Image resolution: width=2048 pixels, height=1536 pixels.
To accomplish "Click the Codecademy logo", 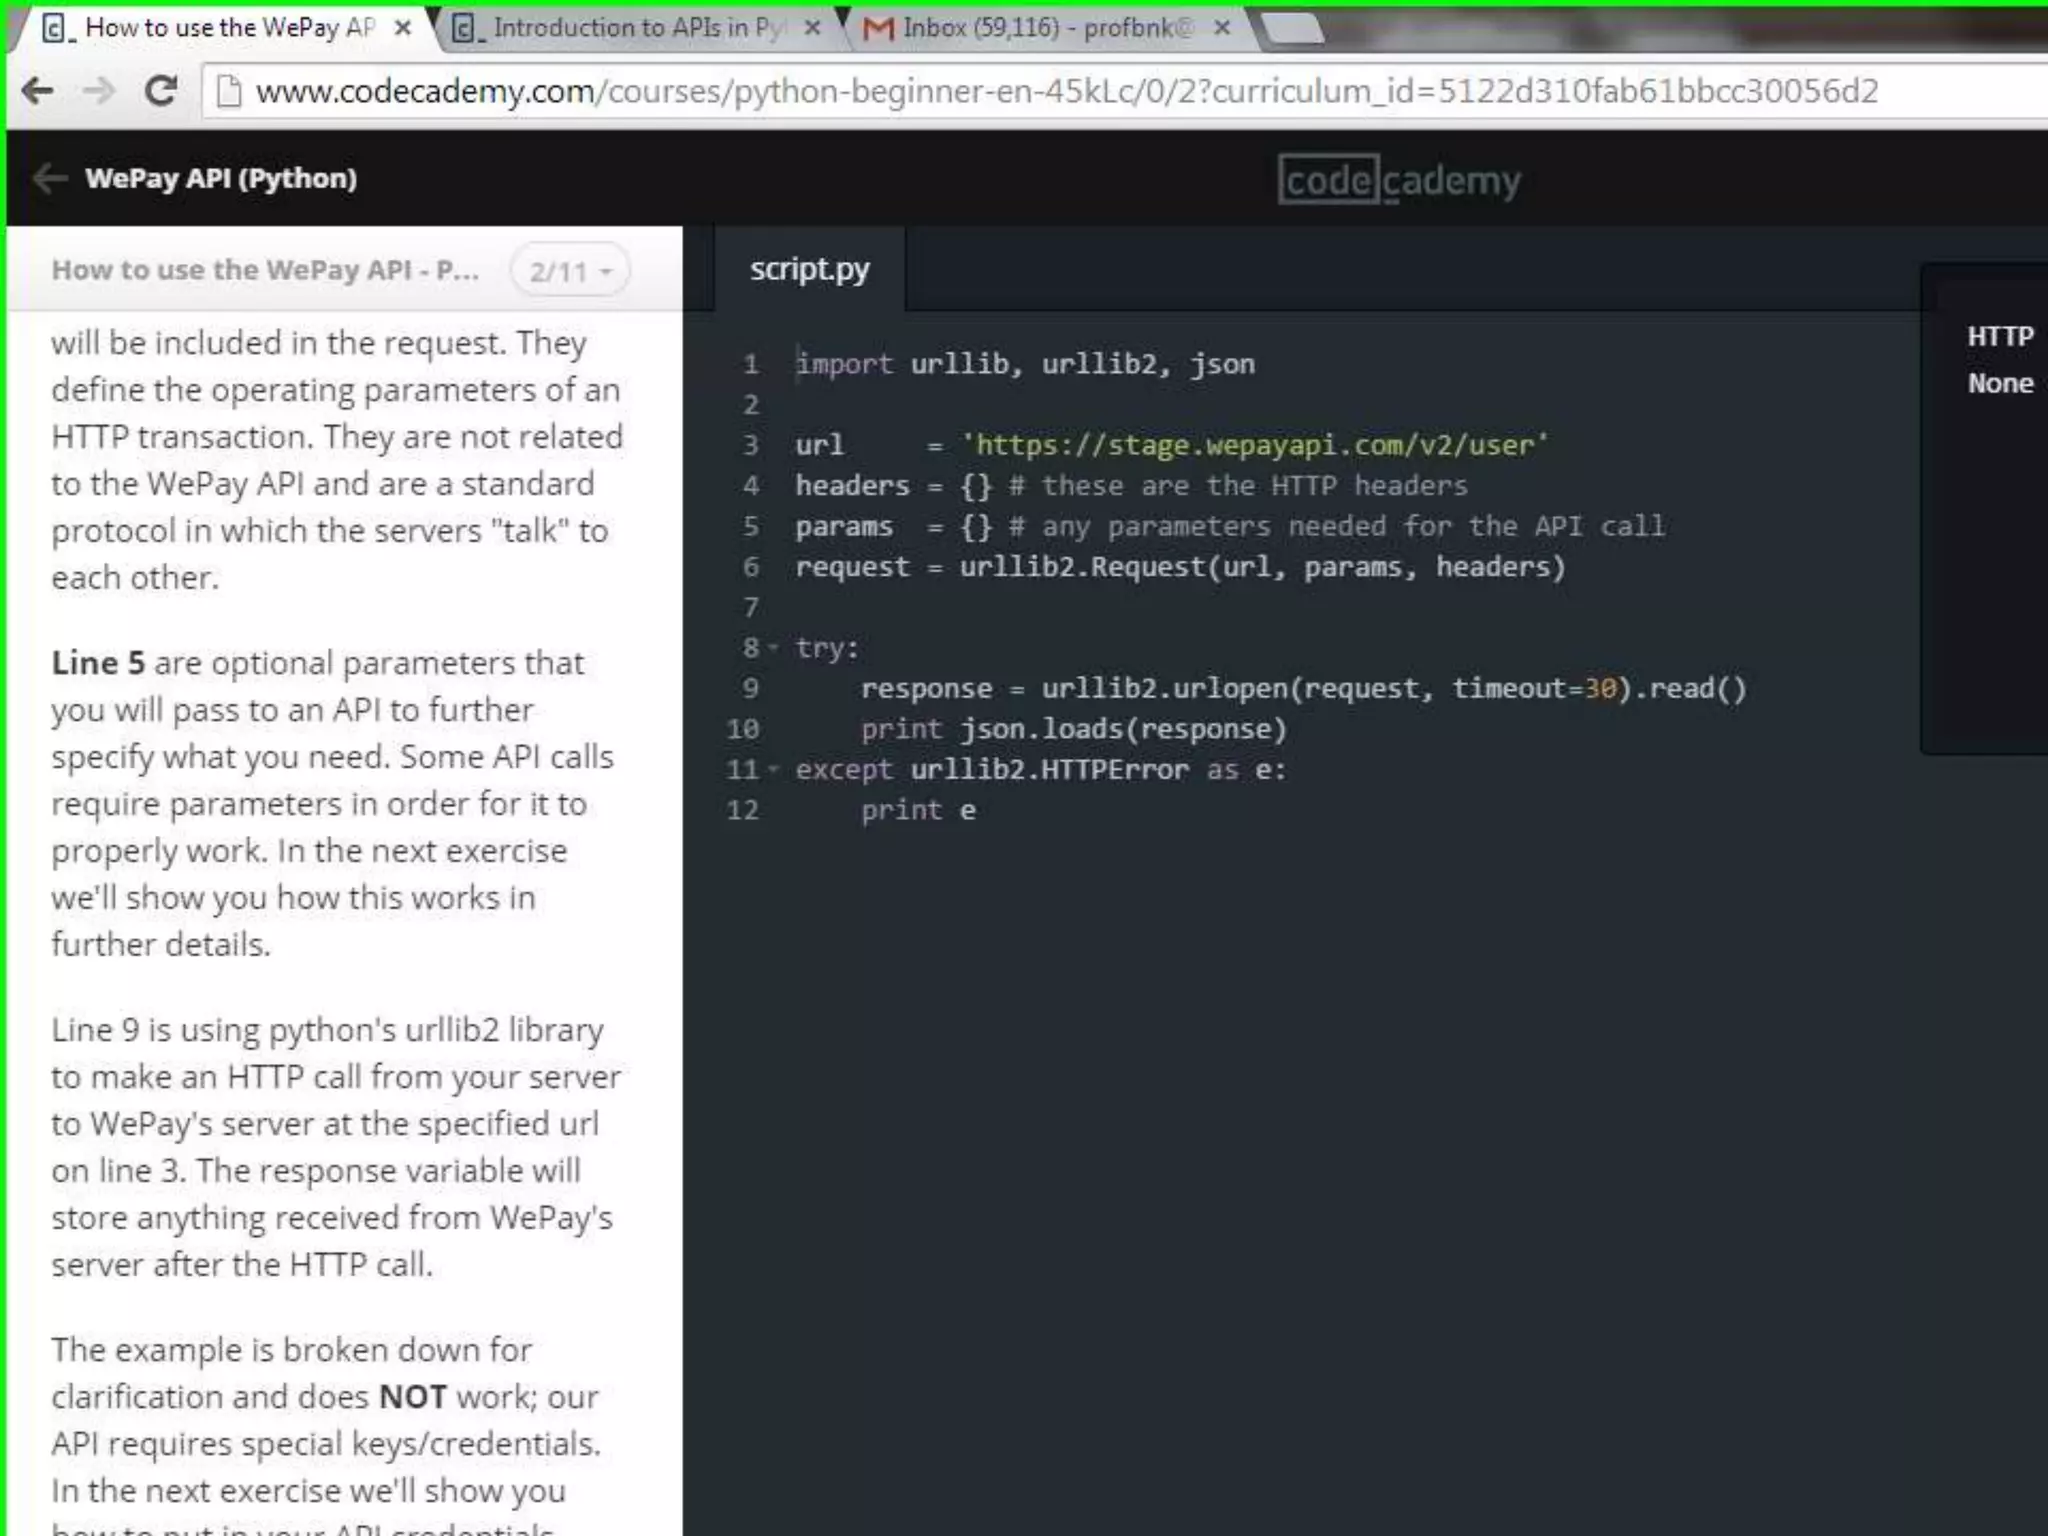I will [x=1399, y=180].
